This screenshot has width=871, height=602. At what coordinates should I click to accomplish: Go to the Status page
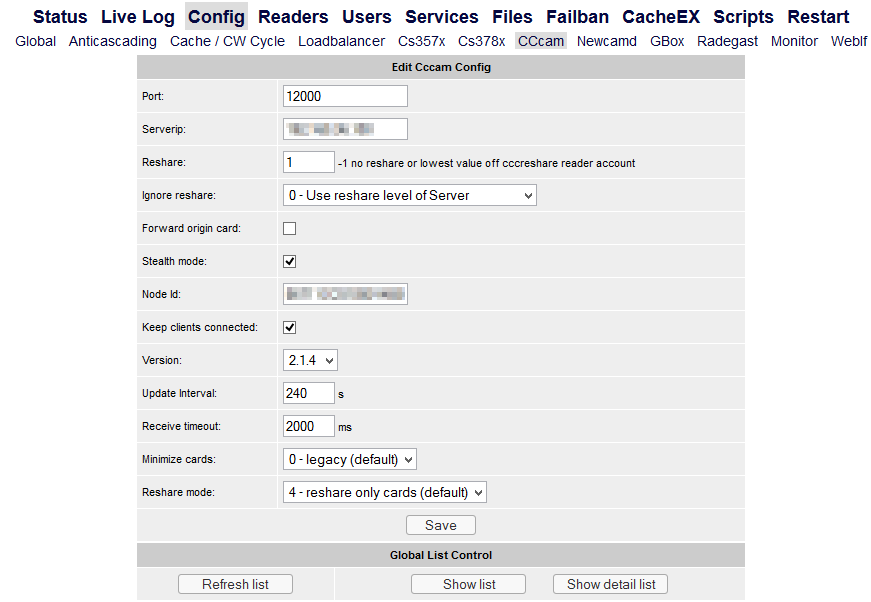pos(60,17)
